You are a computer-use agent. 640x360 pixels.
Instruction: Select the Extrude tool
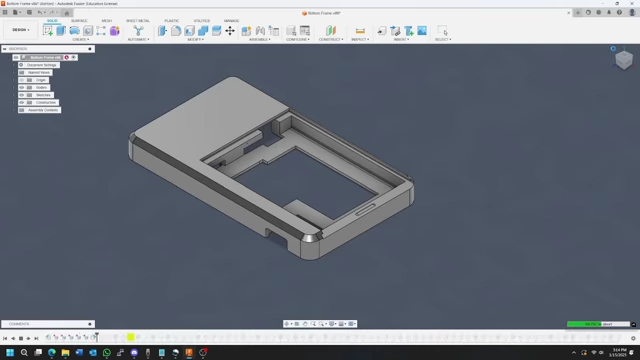pos(61,31)
